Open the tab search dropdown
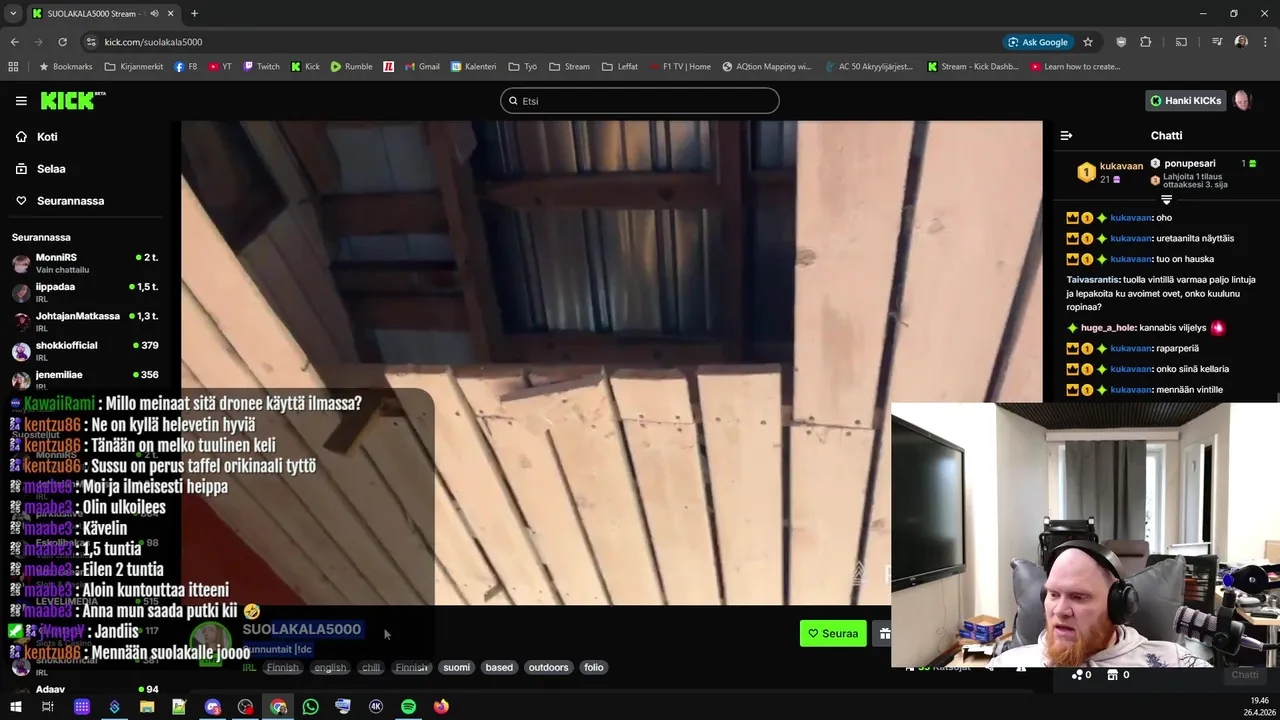This screenshot has width=1280, height=720. point(13,14)
